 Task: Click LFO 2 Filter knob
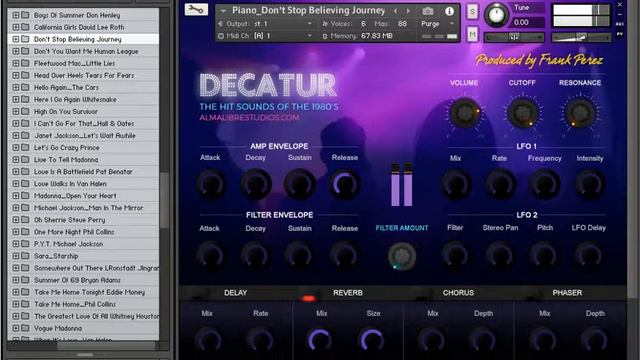click(x=456, y=256)
